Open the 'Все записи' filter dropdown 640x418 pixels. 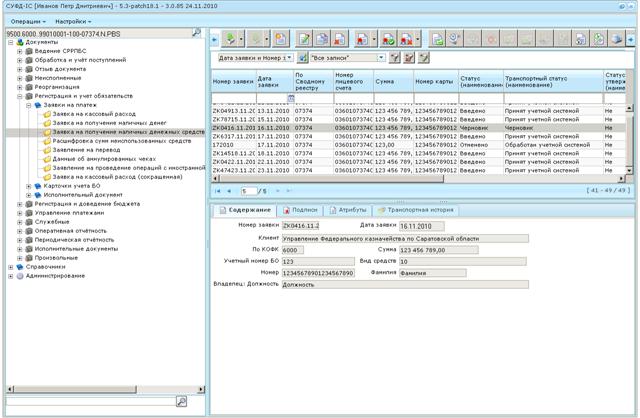click(x=381, y=58)
